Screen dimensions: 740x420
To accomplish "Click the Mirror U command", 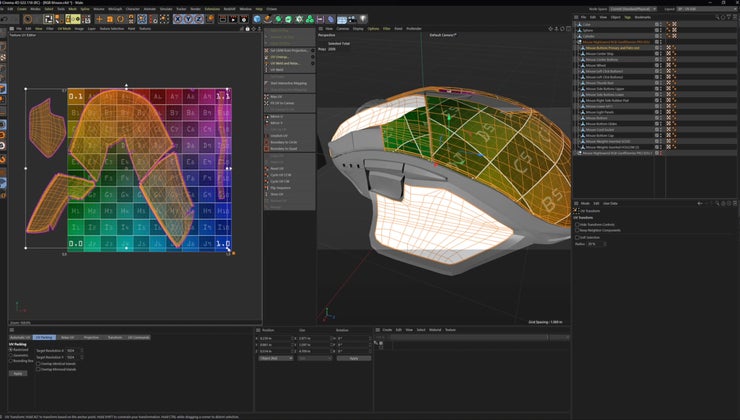I will click(x=277, y=117).
